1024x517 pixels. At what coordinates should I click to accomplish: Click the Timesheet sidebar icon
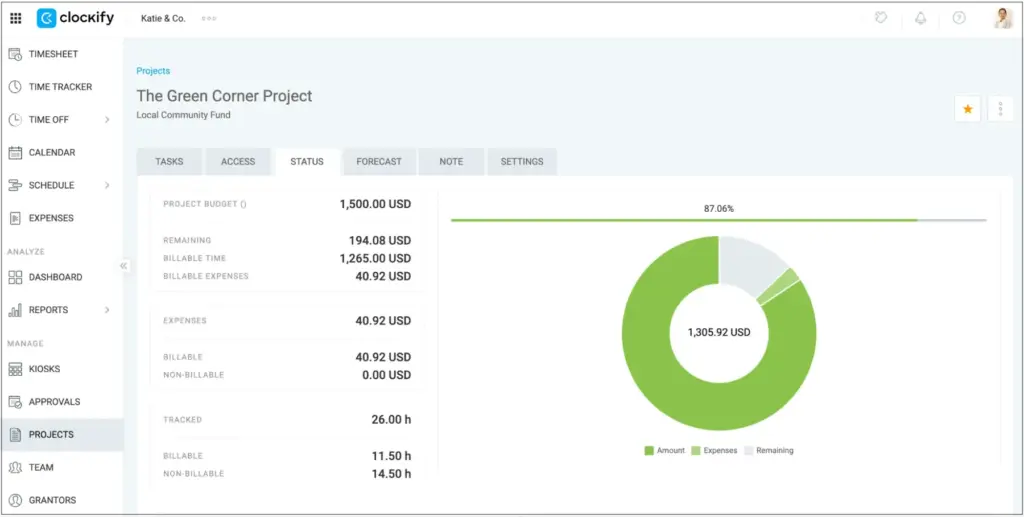point(15,54)
